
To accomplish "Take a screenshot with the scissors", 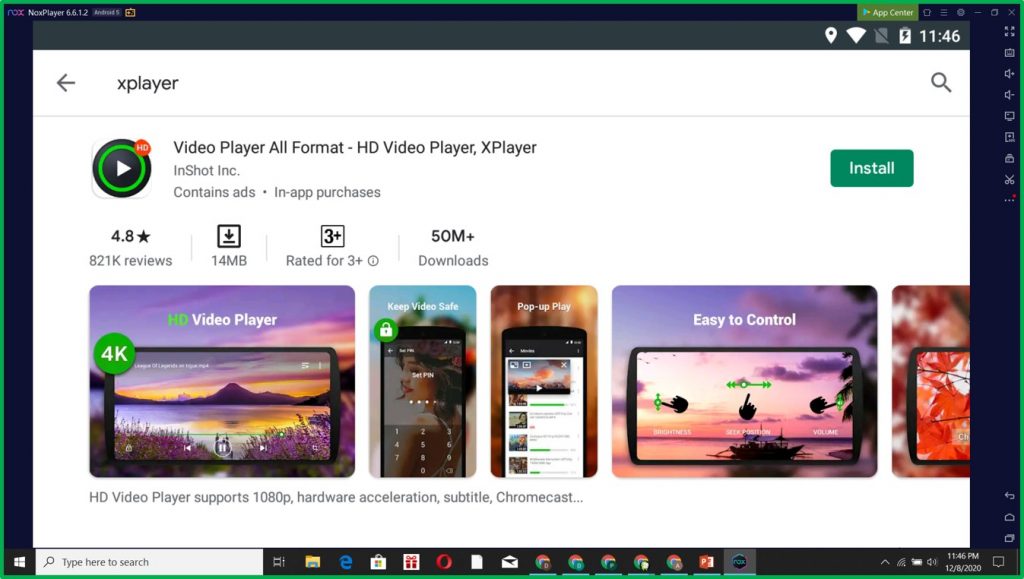I will [x=1010, y=180].
